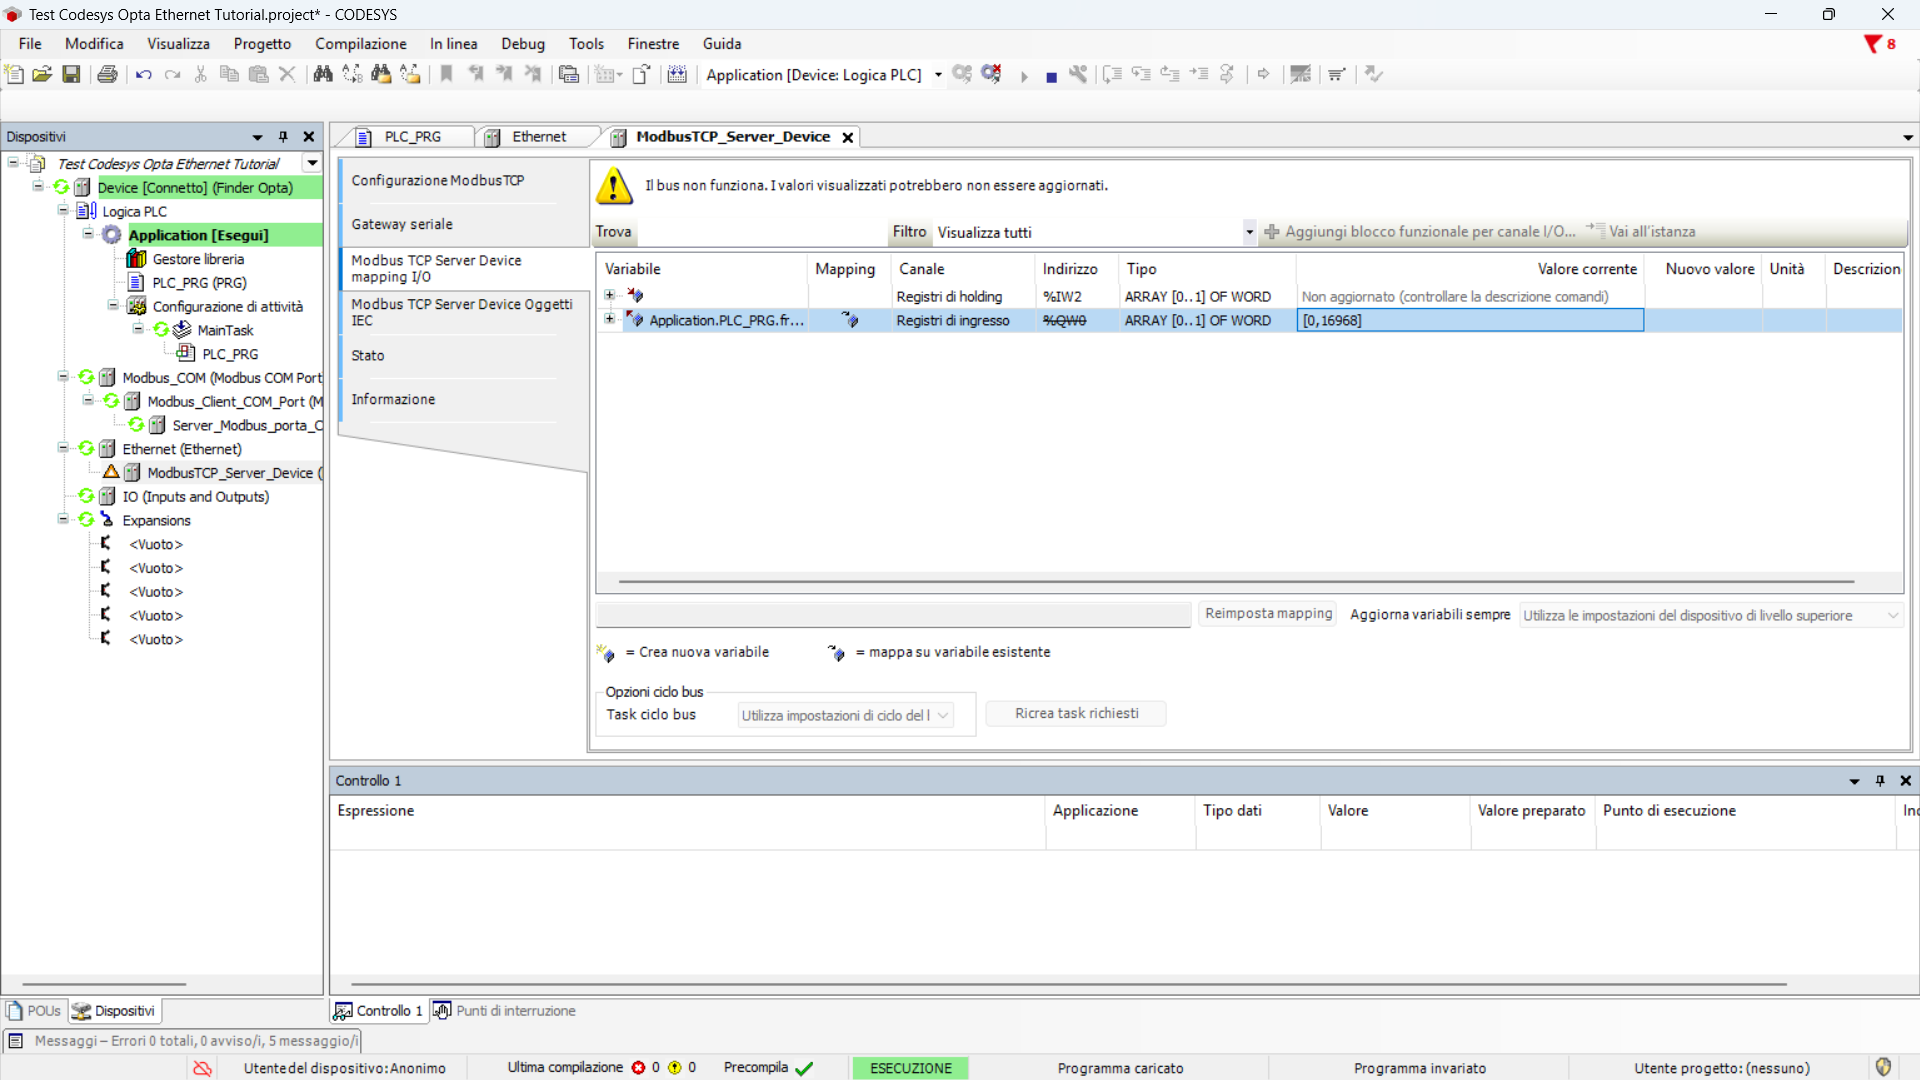The image size is (1920, 1080).
Task: Click the Logout device icon
Action: click(x=991, y=74)
